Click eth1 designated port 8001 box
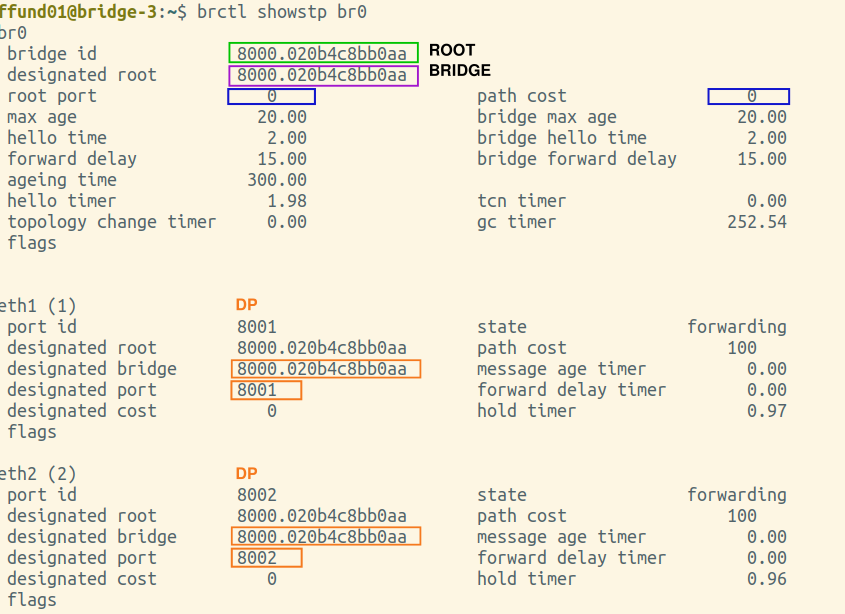 [x=266, y=390]
